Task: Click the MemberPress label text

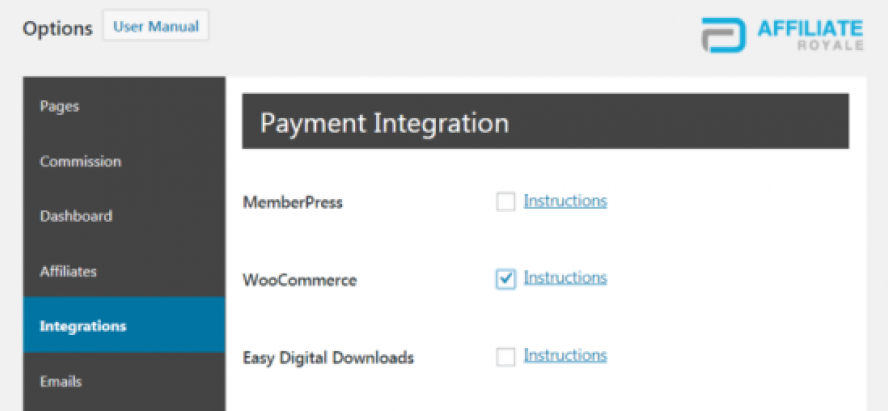Action: coord(293,203)
